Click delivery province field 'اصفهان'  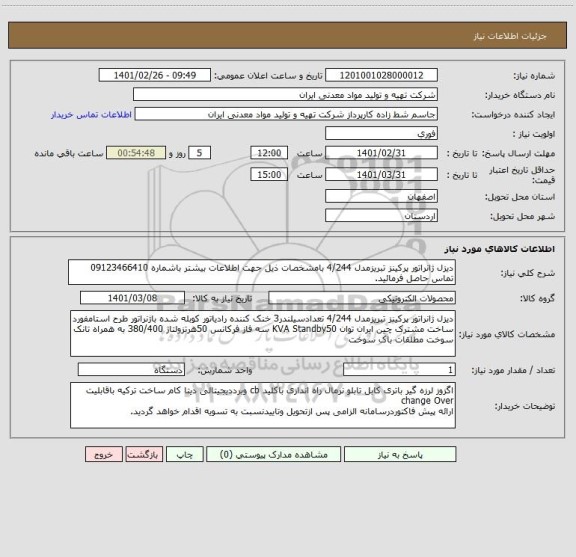[381, 197]
